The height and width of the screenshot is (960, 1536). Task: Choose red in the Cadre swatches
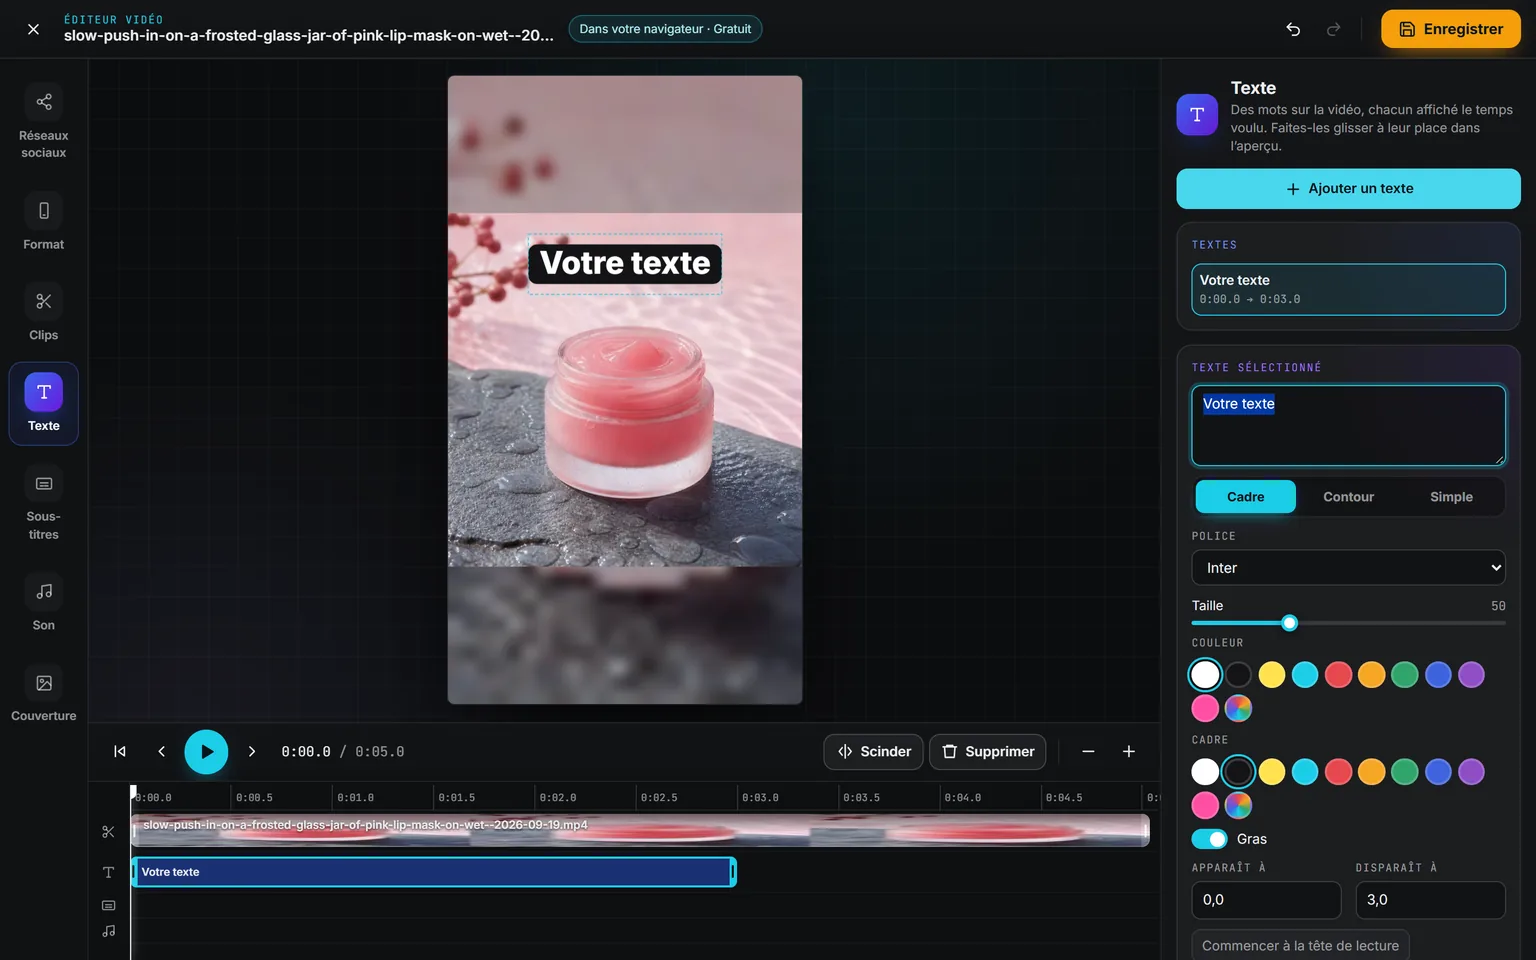tap(1338, 772)
